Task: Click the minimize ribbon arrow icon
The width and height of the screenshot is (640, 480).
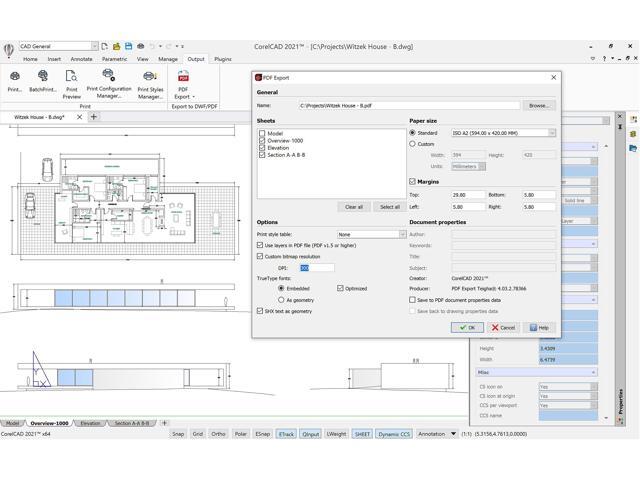Action: (x=593, y=59)
